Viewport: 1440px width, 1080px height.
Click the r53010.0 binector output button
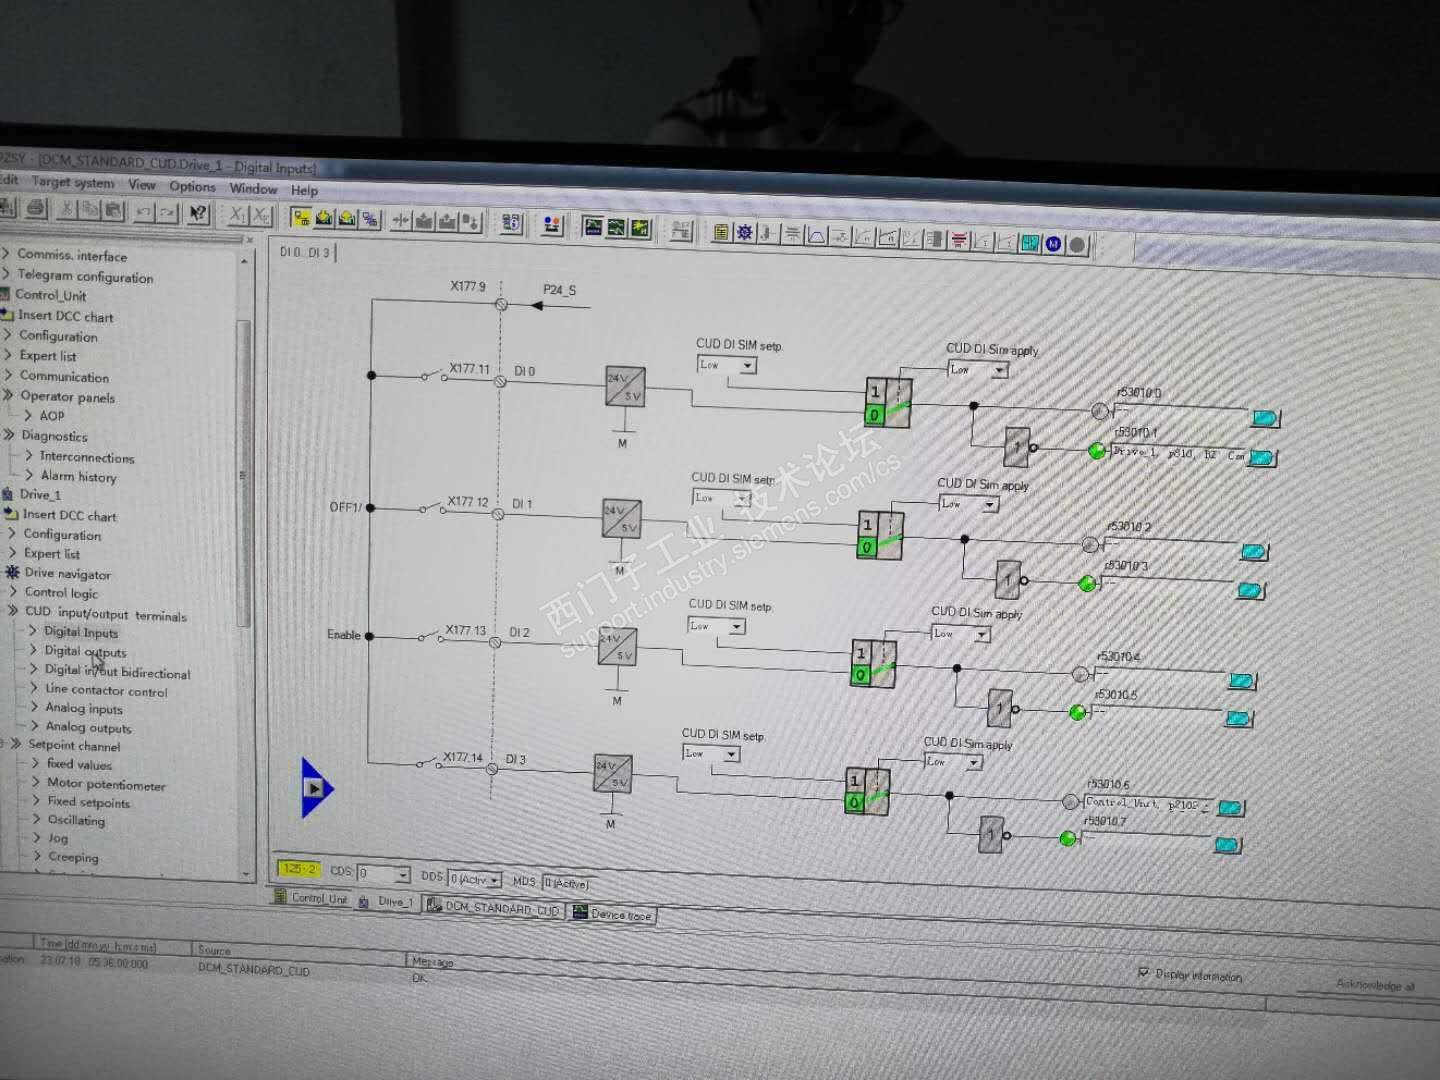(1266, 418)
